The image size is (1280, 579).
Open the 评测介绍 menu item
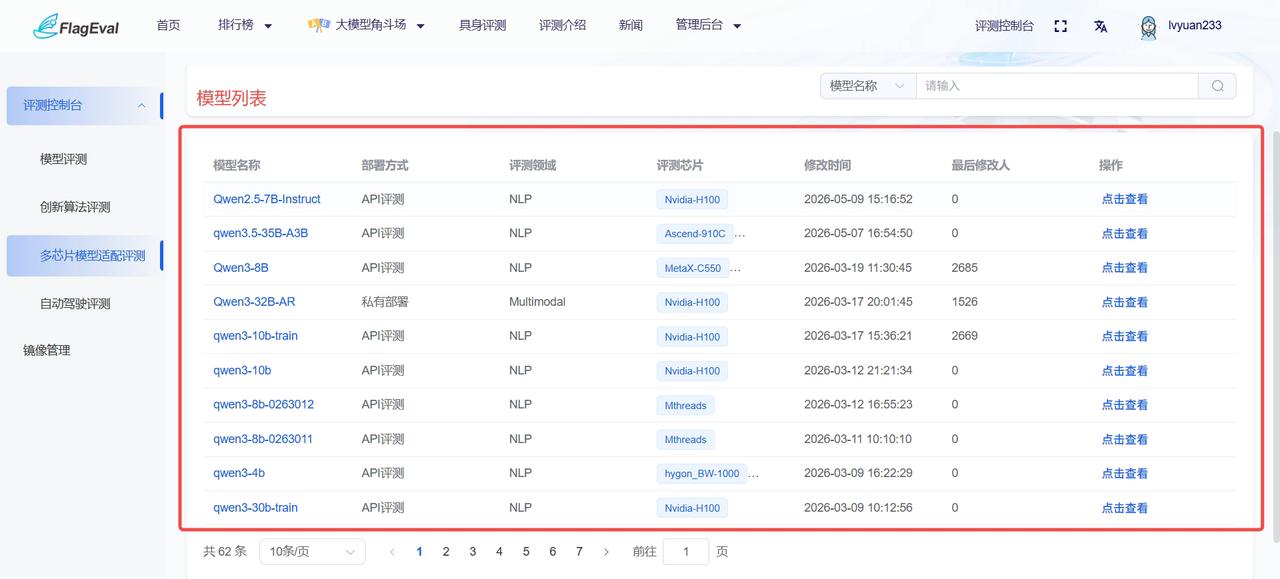[x=562, y=26]
